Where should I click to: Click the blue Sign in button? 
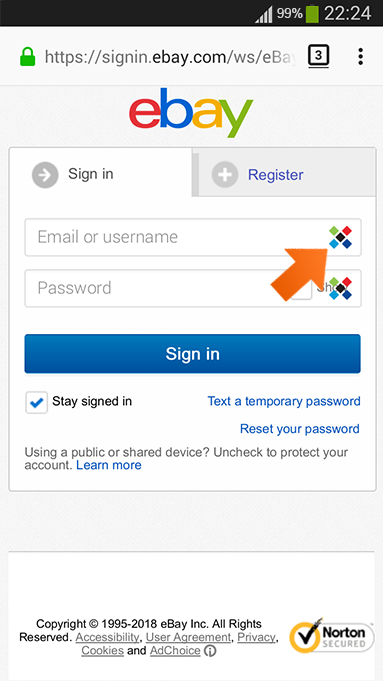tap(192, 354)
